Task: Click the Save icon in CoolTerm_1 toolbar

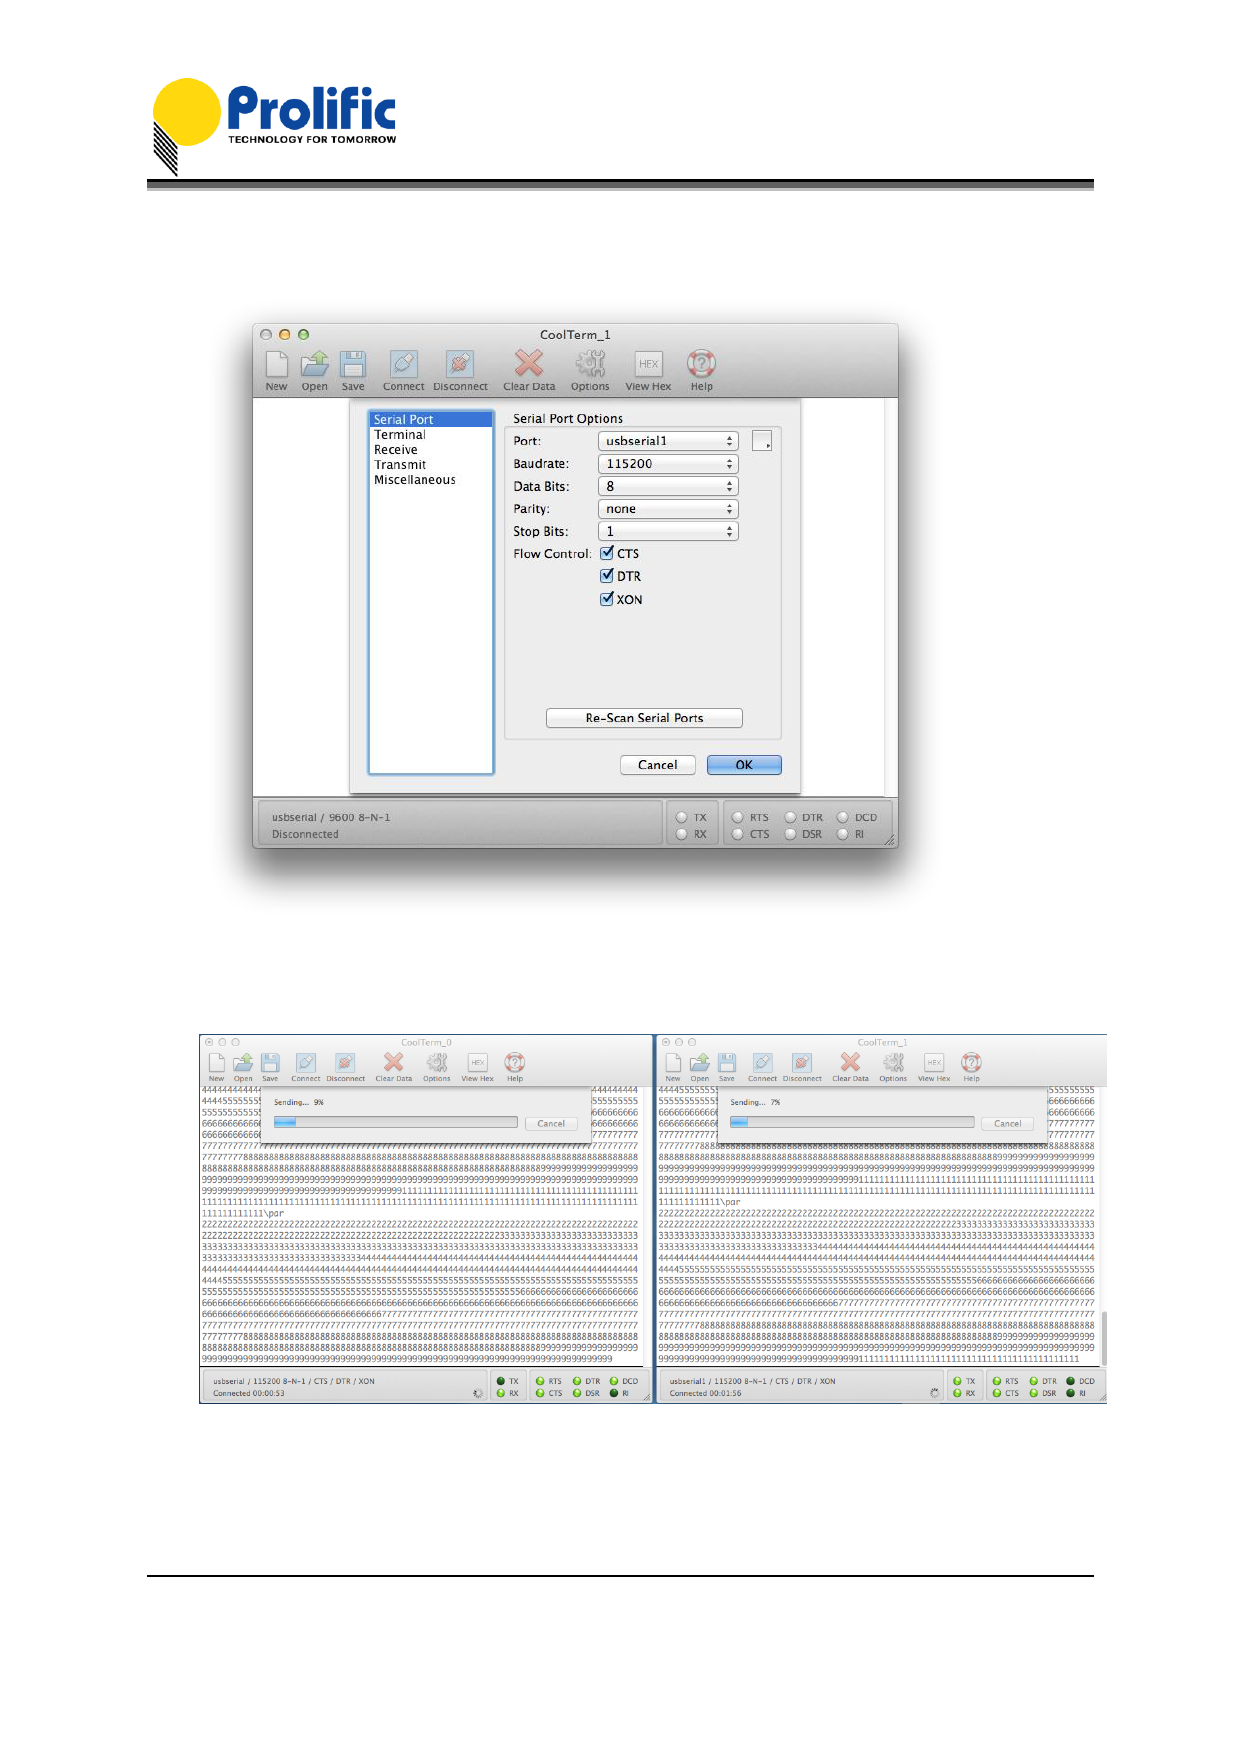Action: pyautogui.click(x=353, y=365)
